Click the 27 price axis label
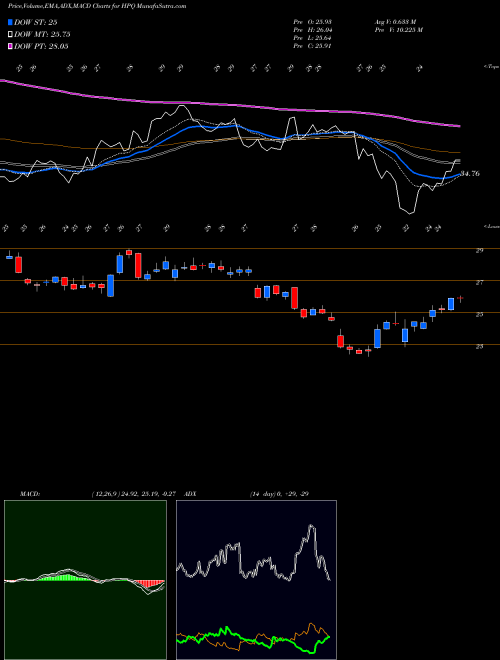 tap(479, 282)
